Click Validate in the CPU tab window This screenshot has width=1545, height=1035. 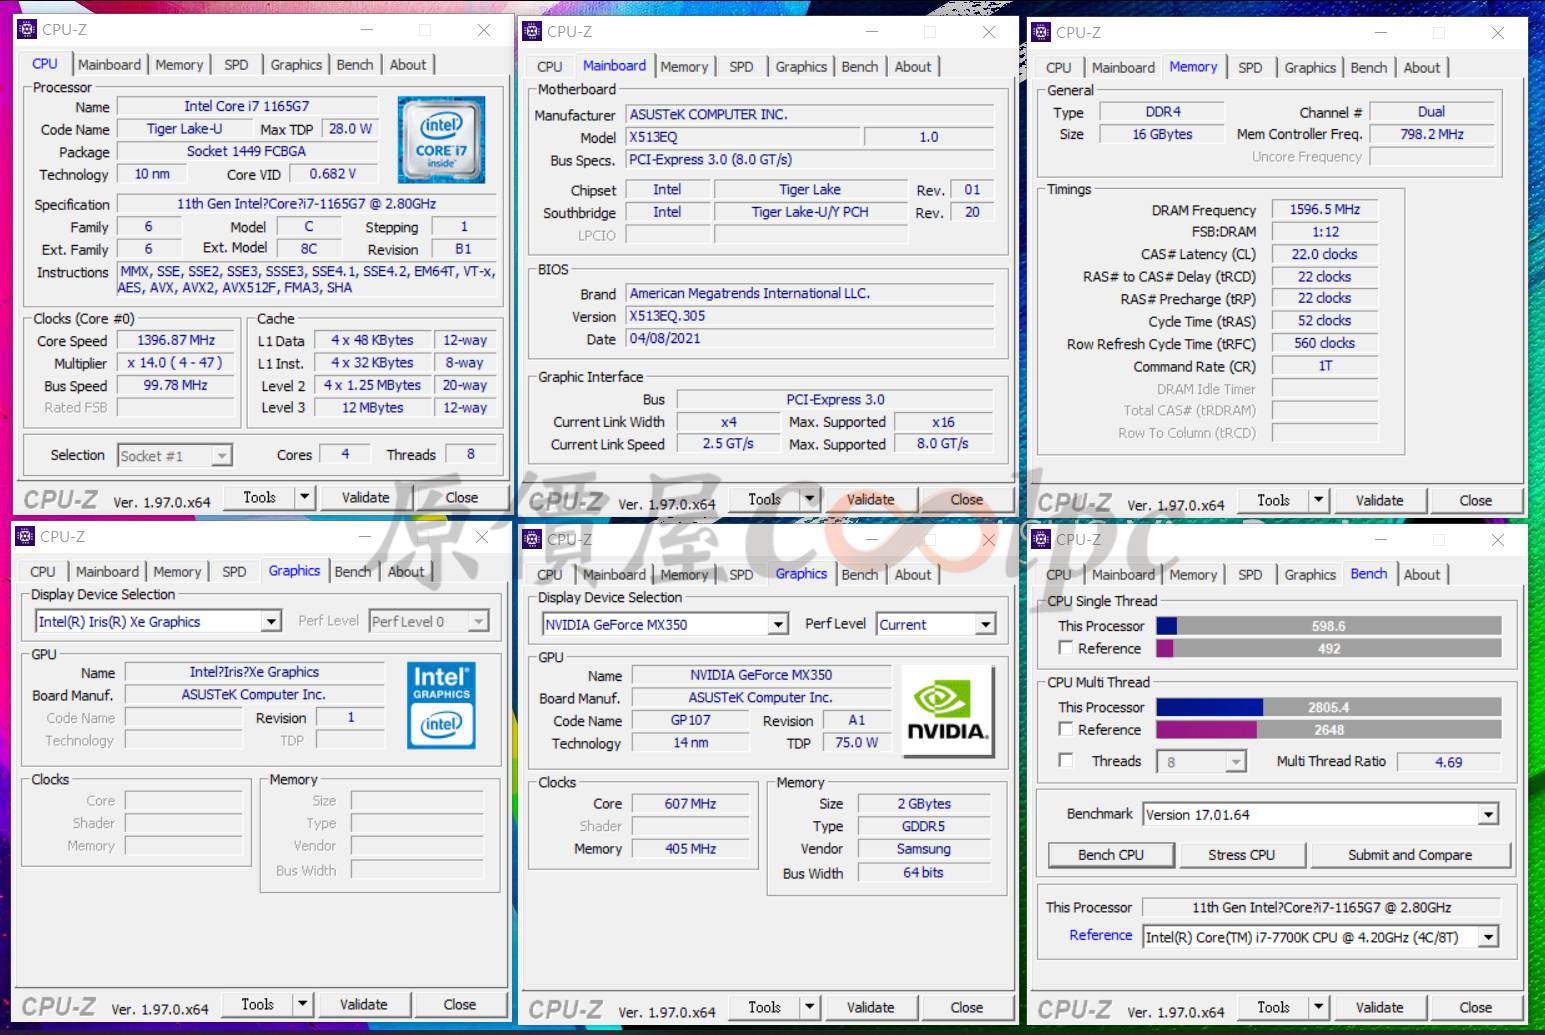365,497
